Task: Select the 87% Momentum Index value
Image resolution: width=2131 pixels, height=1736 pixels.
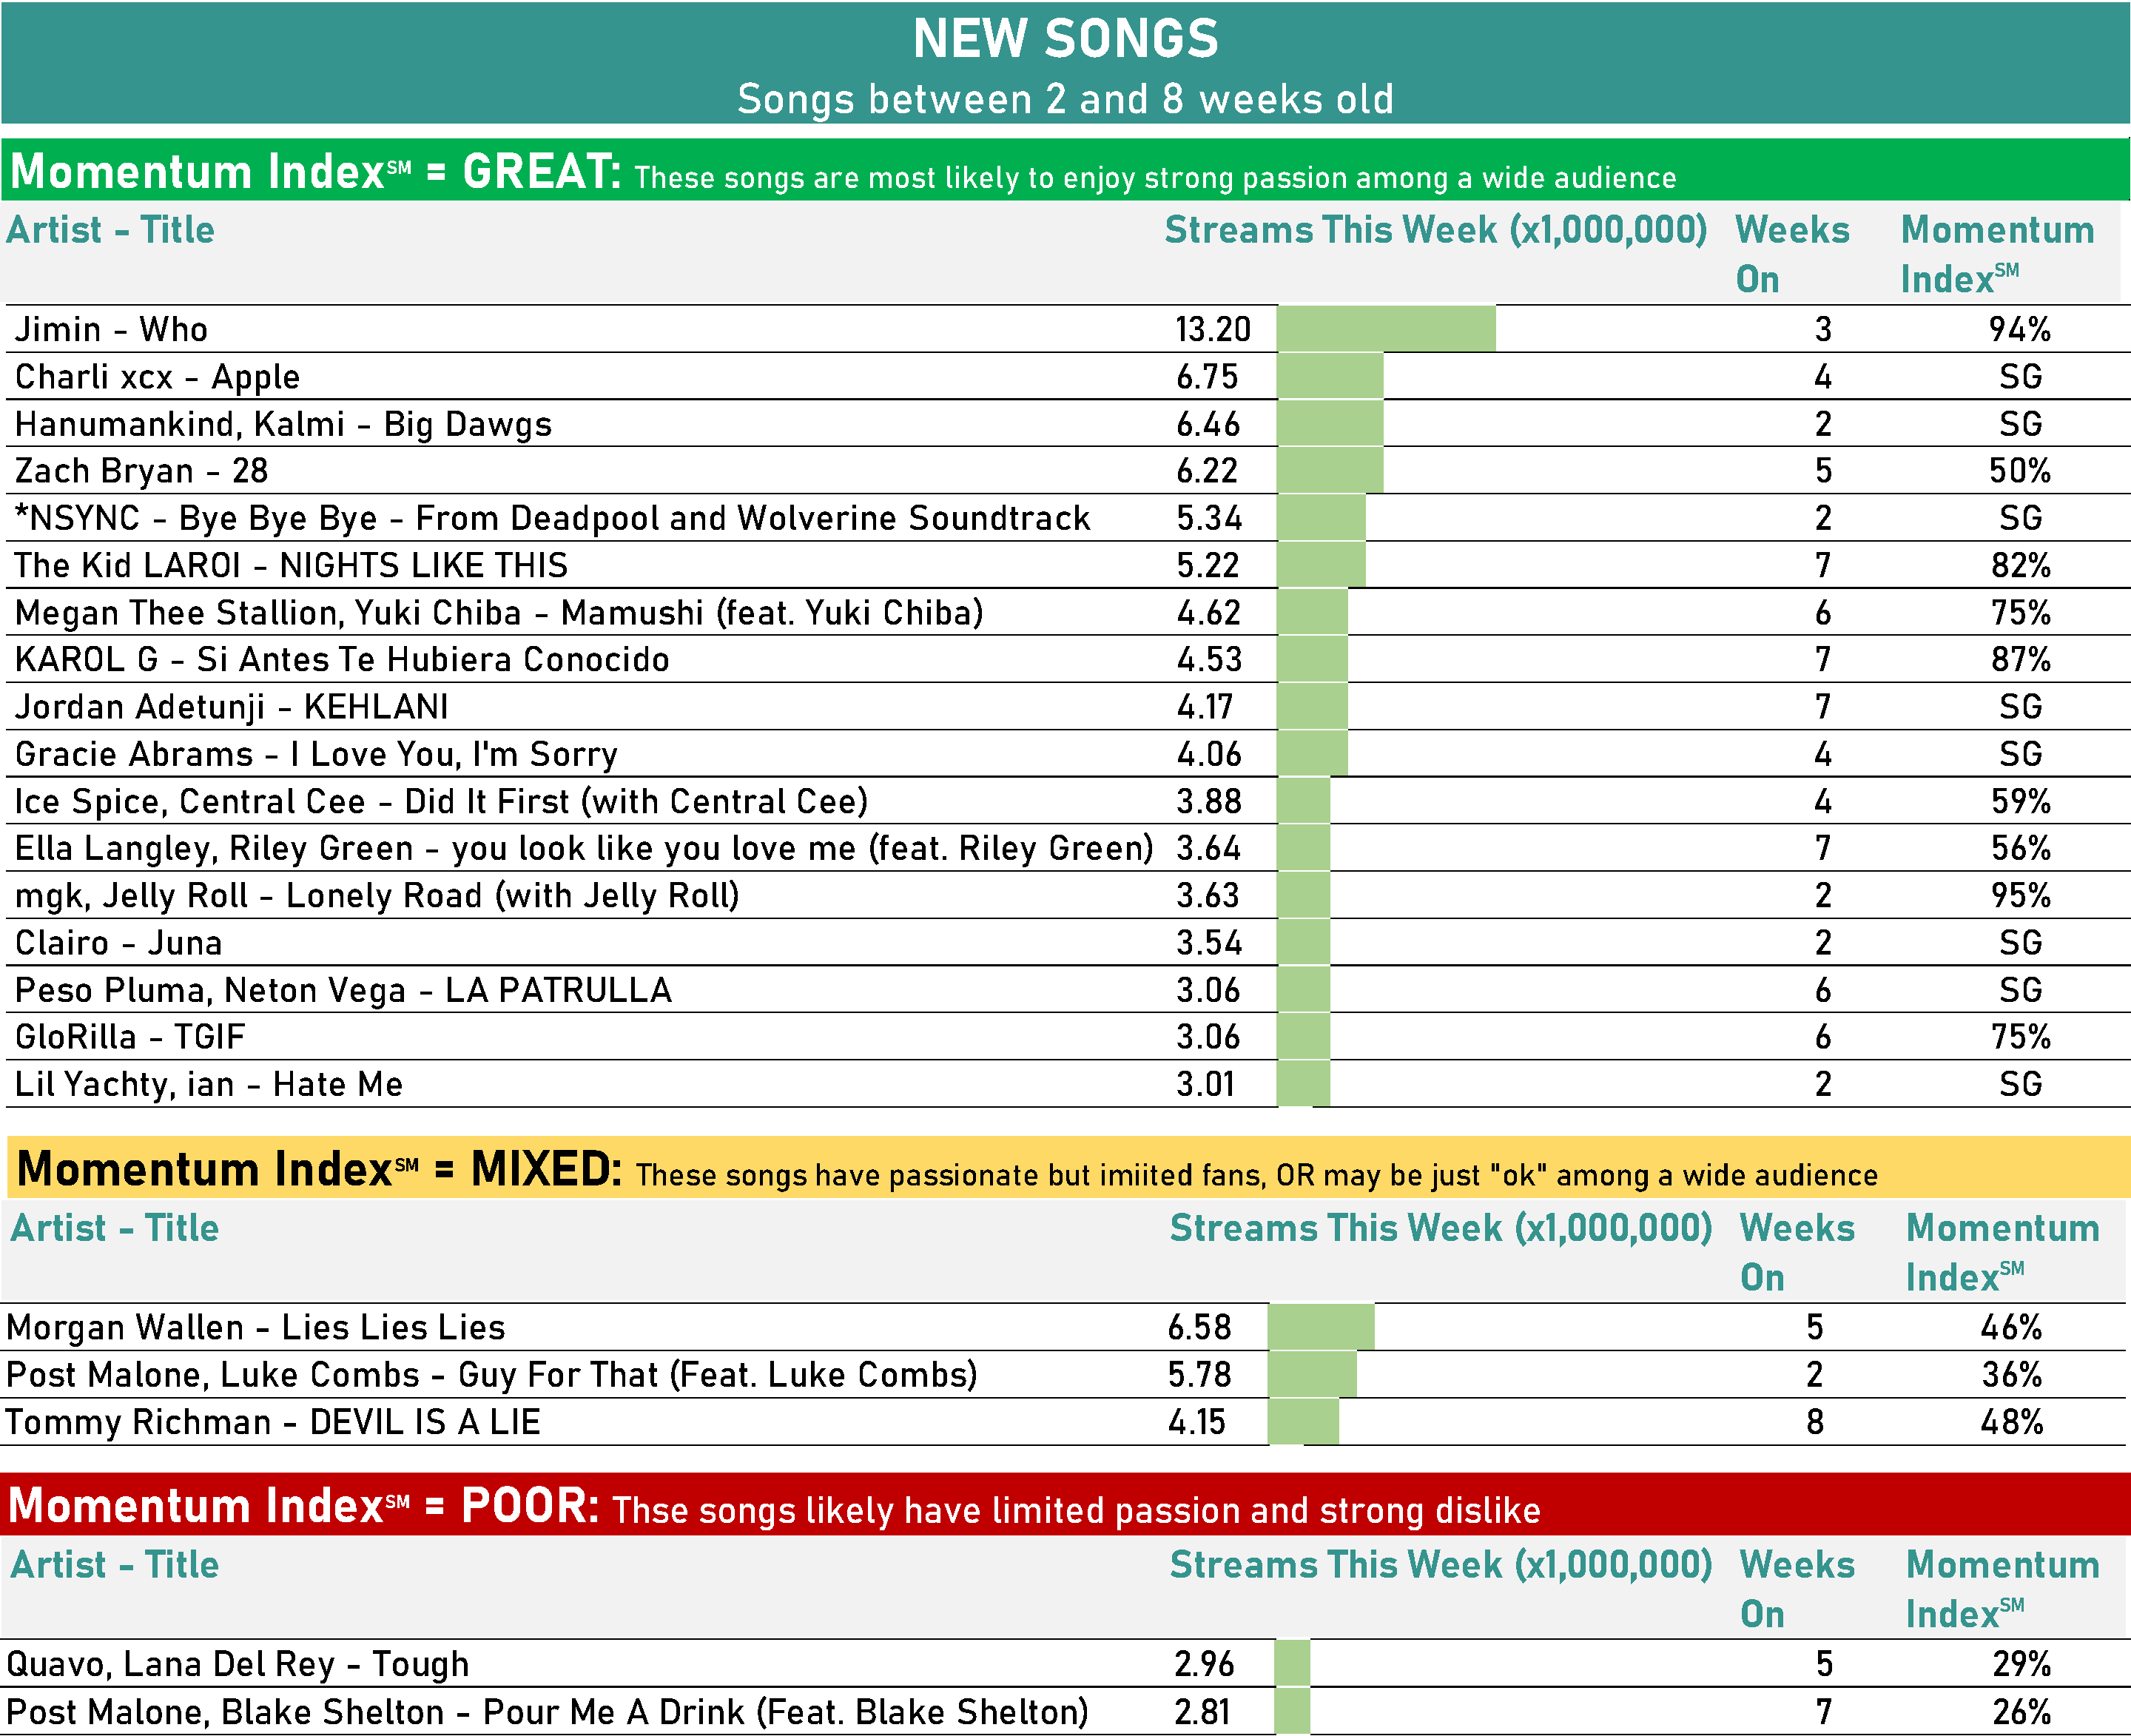Action: [2020, 659]
